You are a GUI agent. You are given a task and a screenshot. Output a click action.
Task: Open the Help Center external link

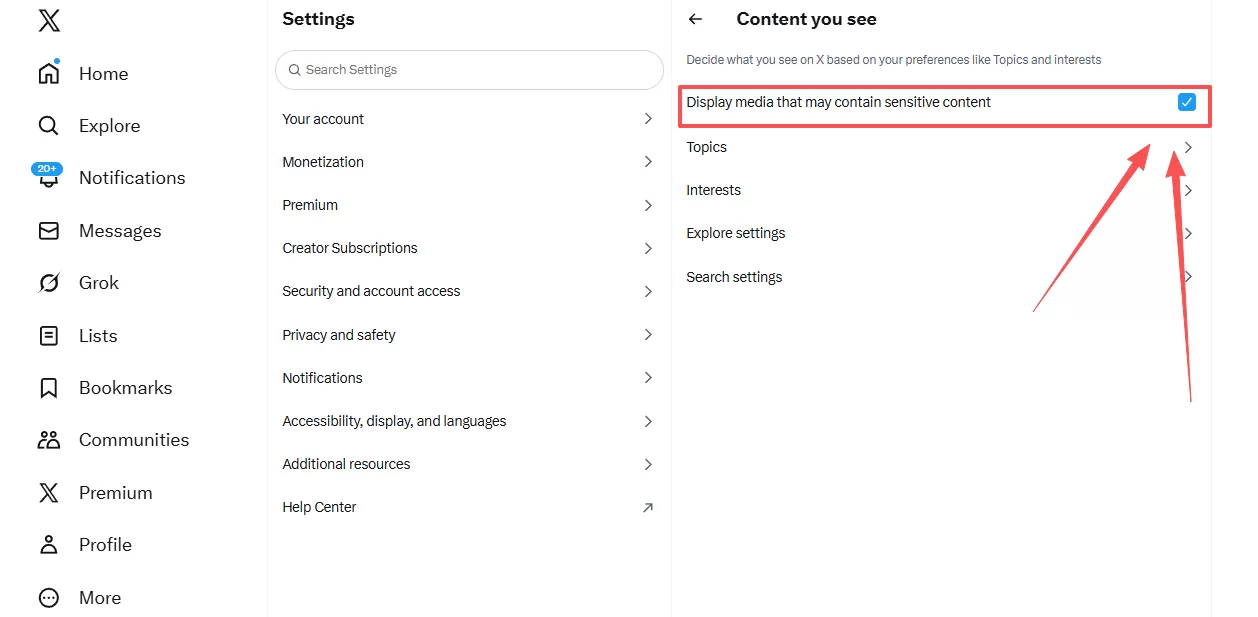648,507
